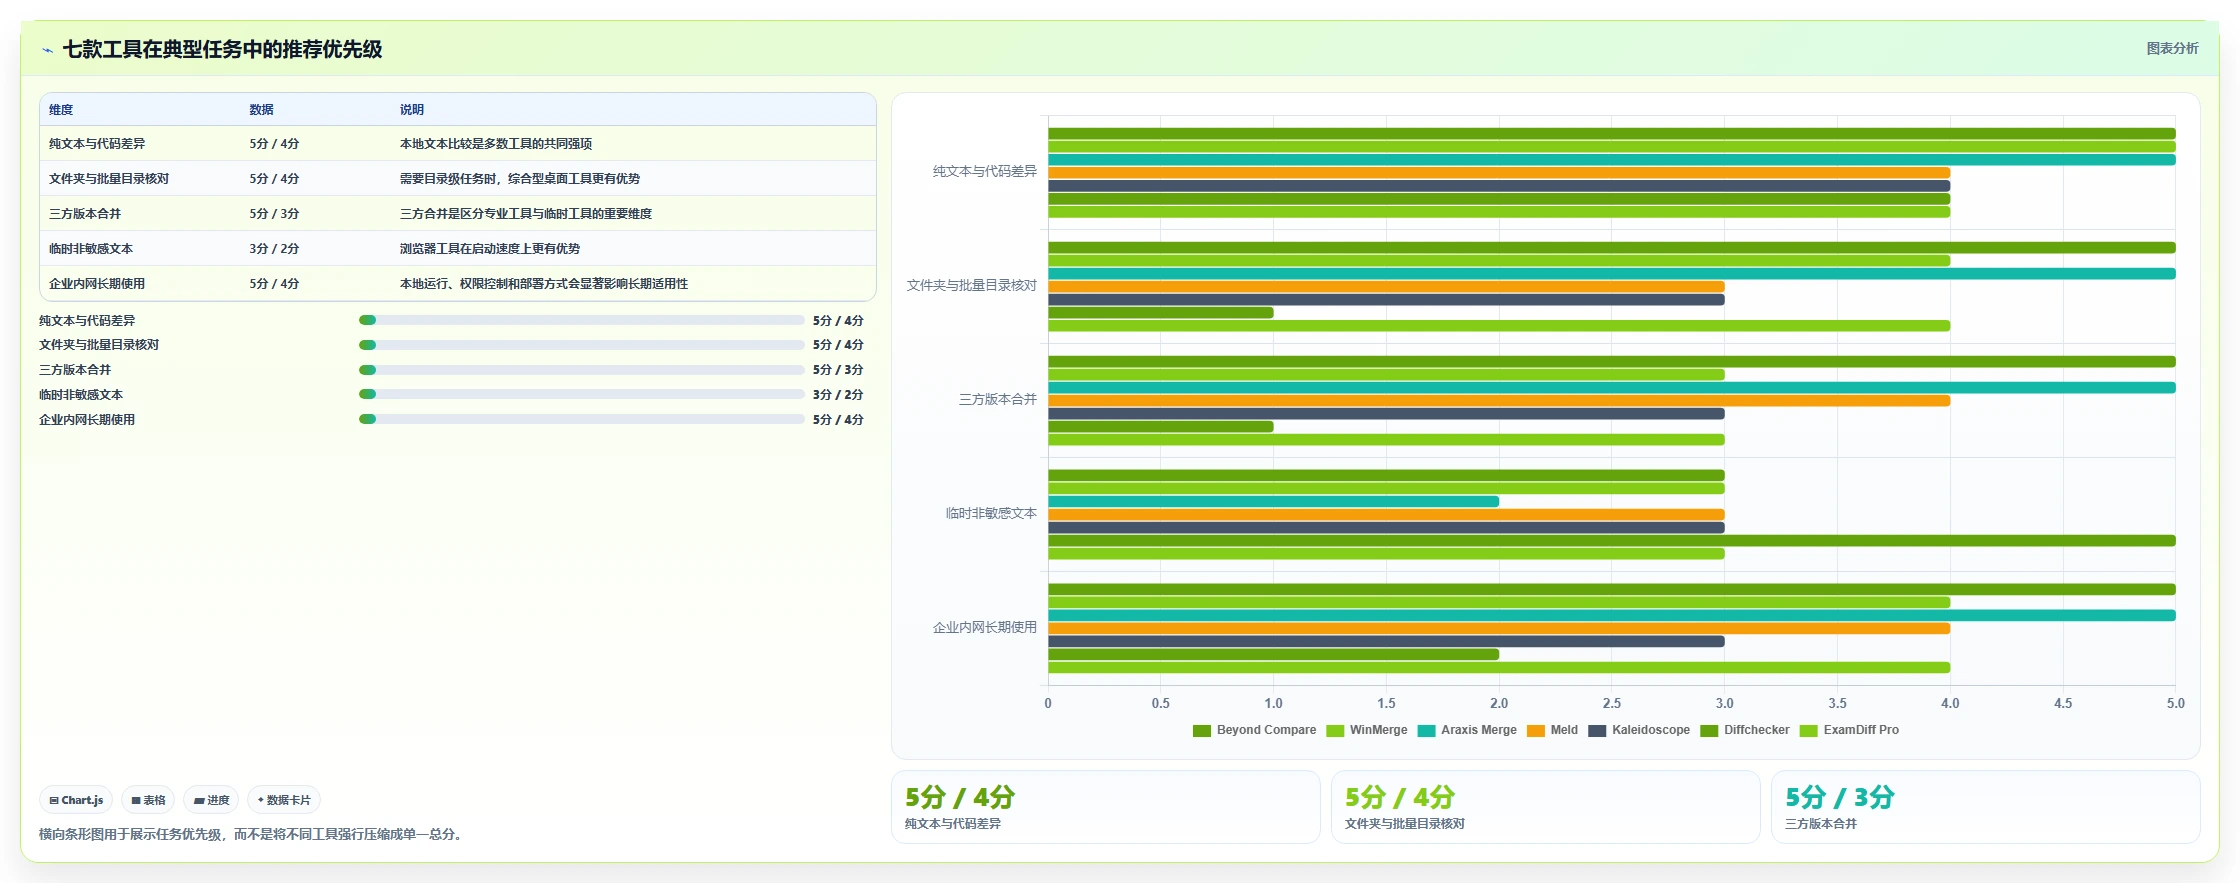The height and width of the screenshot is (883, 2240).
Task: Open the 5分 / 4分 card for 文件夹与批量目录核对
Action: [1546, 807]
